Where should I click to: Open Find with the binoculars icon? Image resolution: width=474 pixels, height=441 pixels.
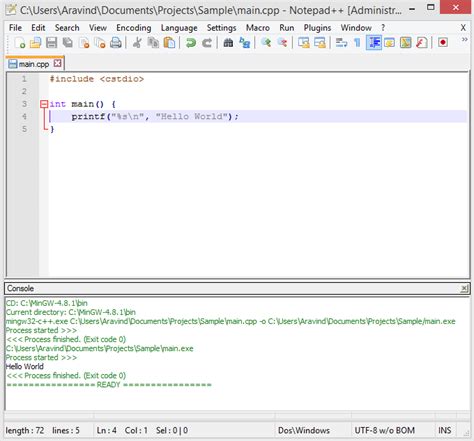(x=228, y=43)
